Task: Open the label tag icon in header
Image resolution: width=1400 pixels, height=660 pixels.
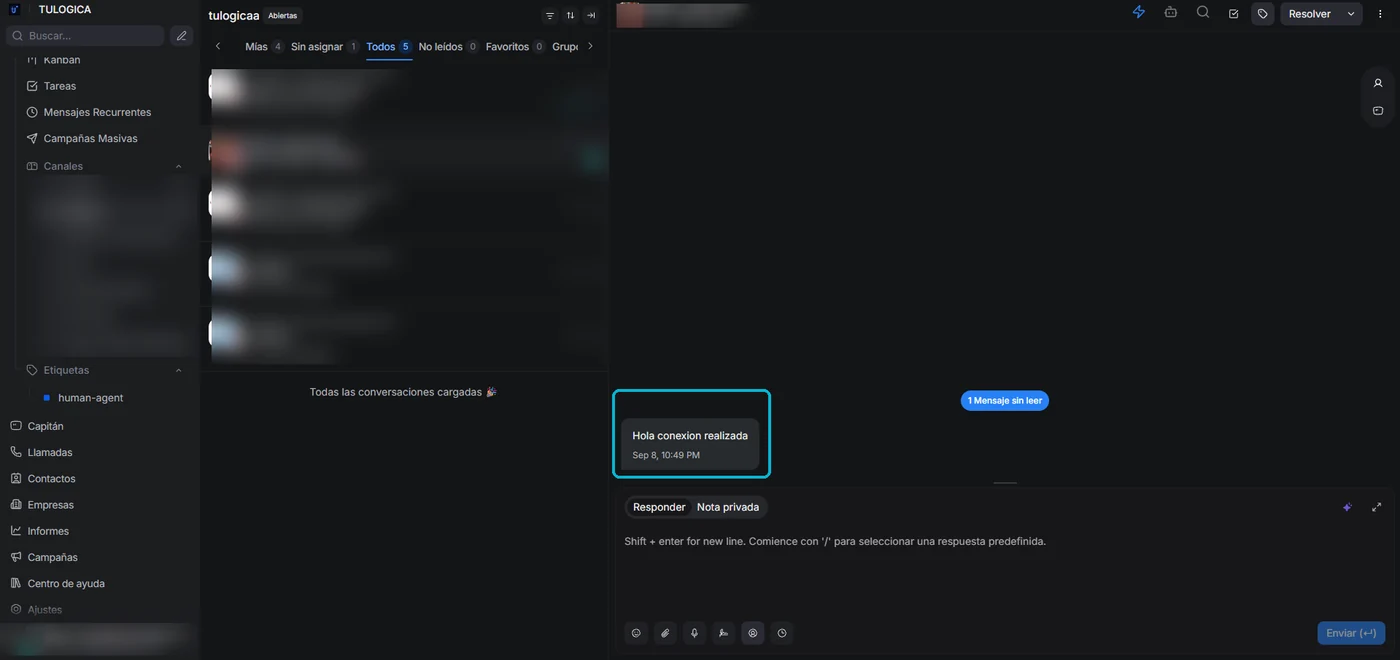Action: [1263, 14]
